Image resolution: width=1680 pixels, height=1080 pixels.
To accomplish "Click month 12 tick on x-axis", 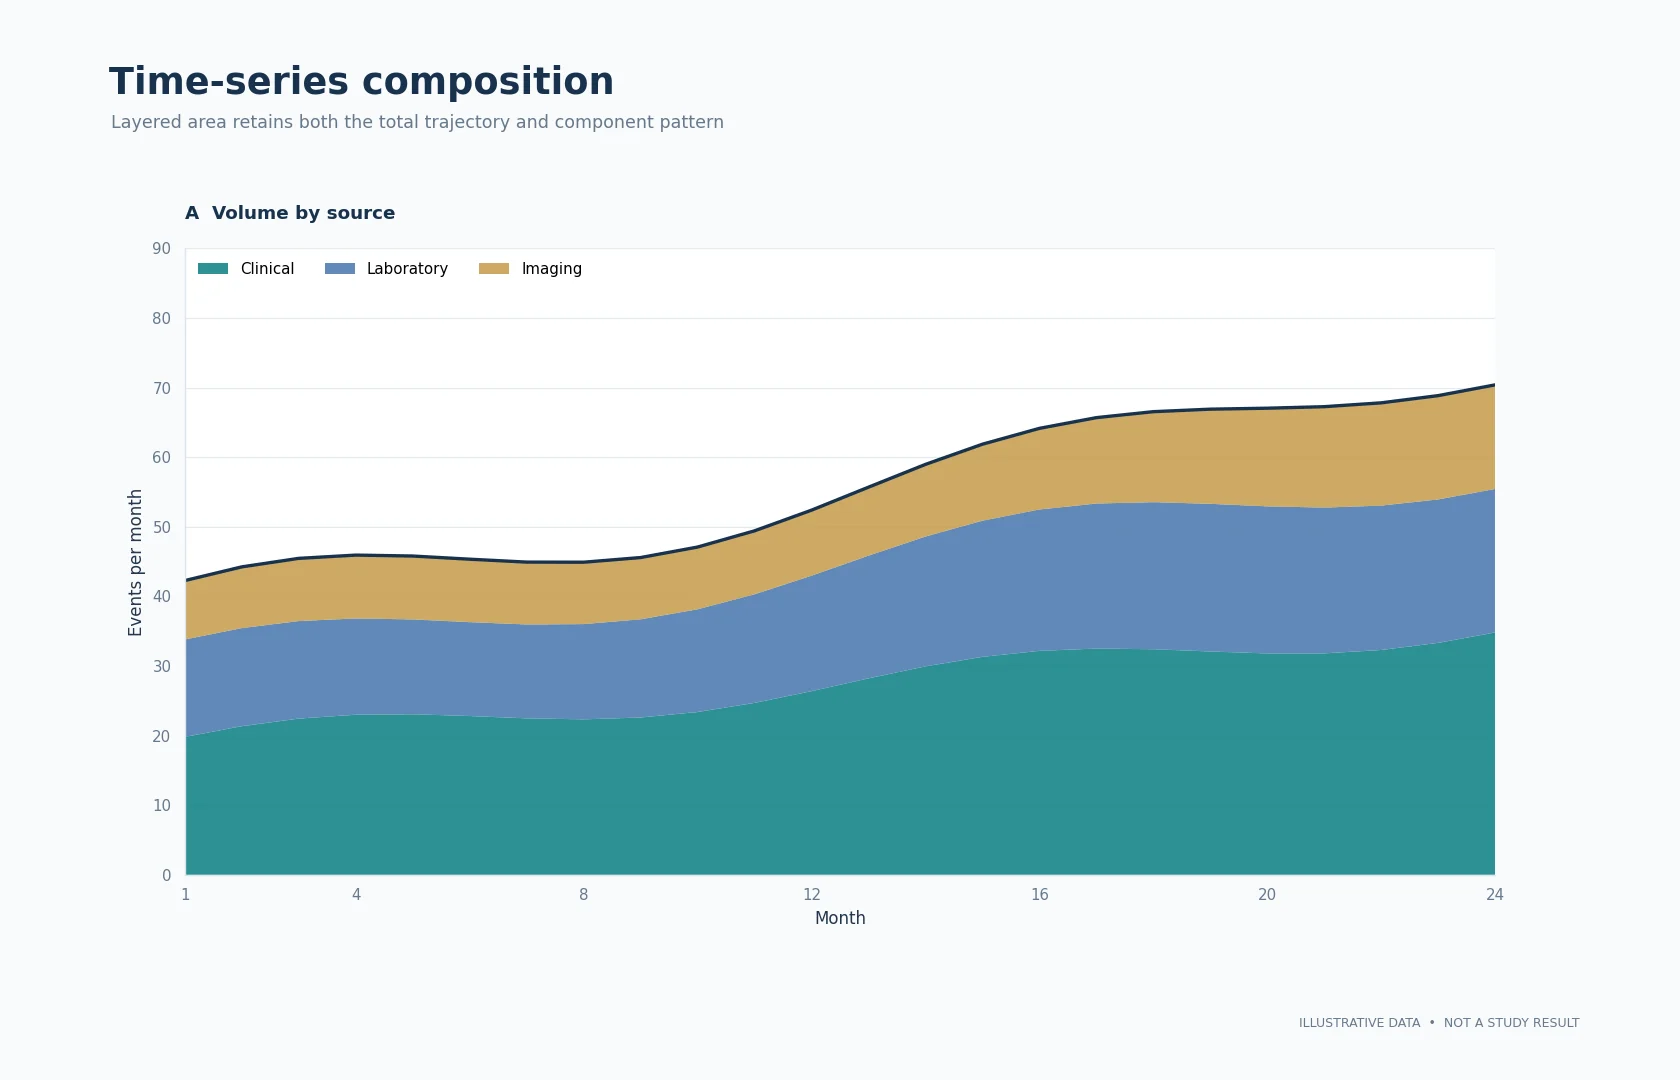I will pyautogui.click(x=812, y=895).
